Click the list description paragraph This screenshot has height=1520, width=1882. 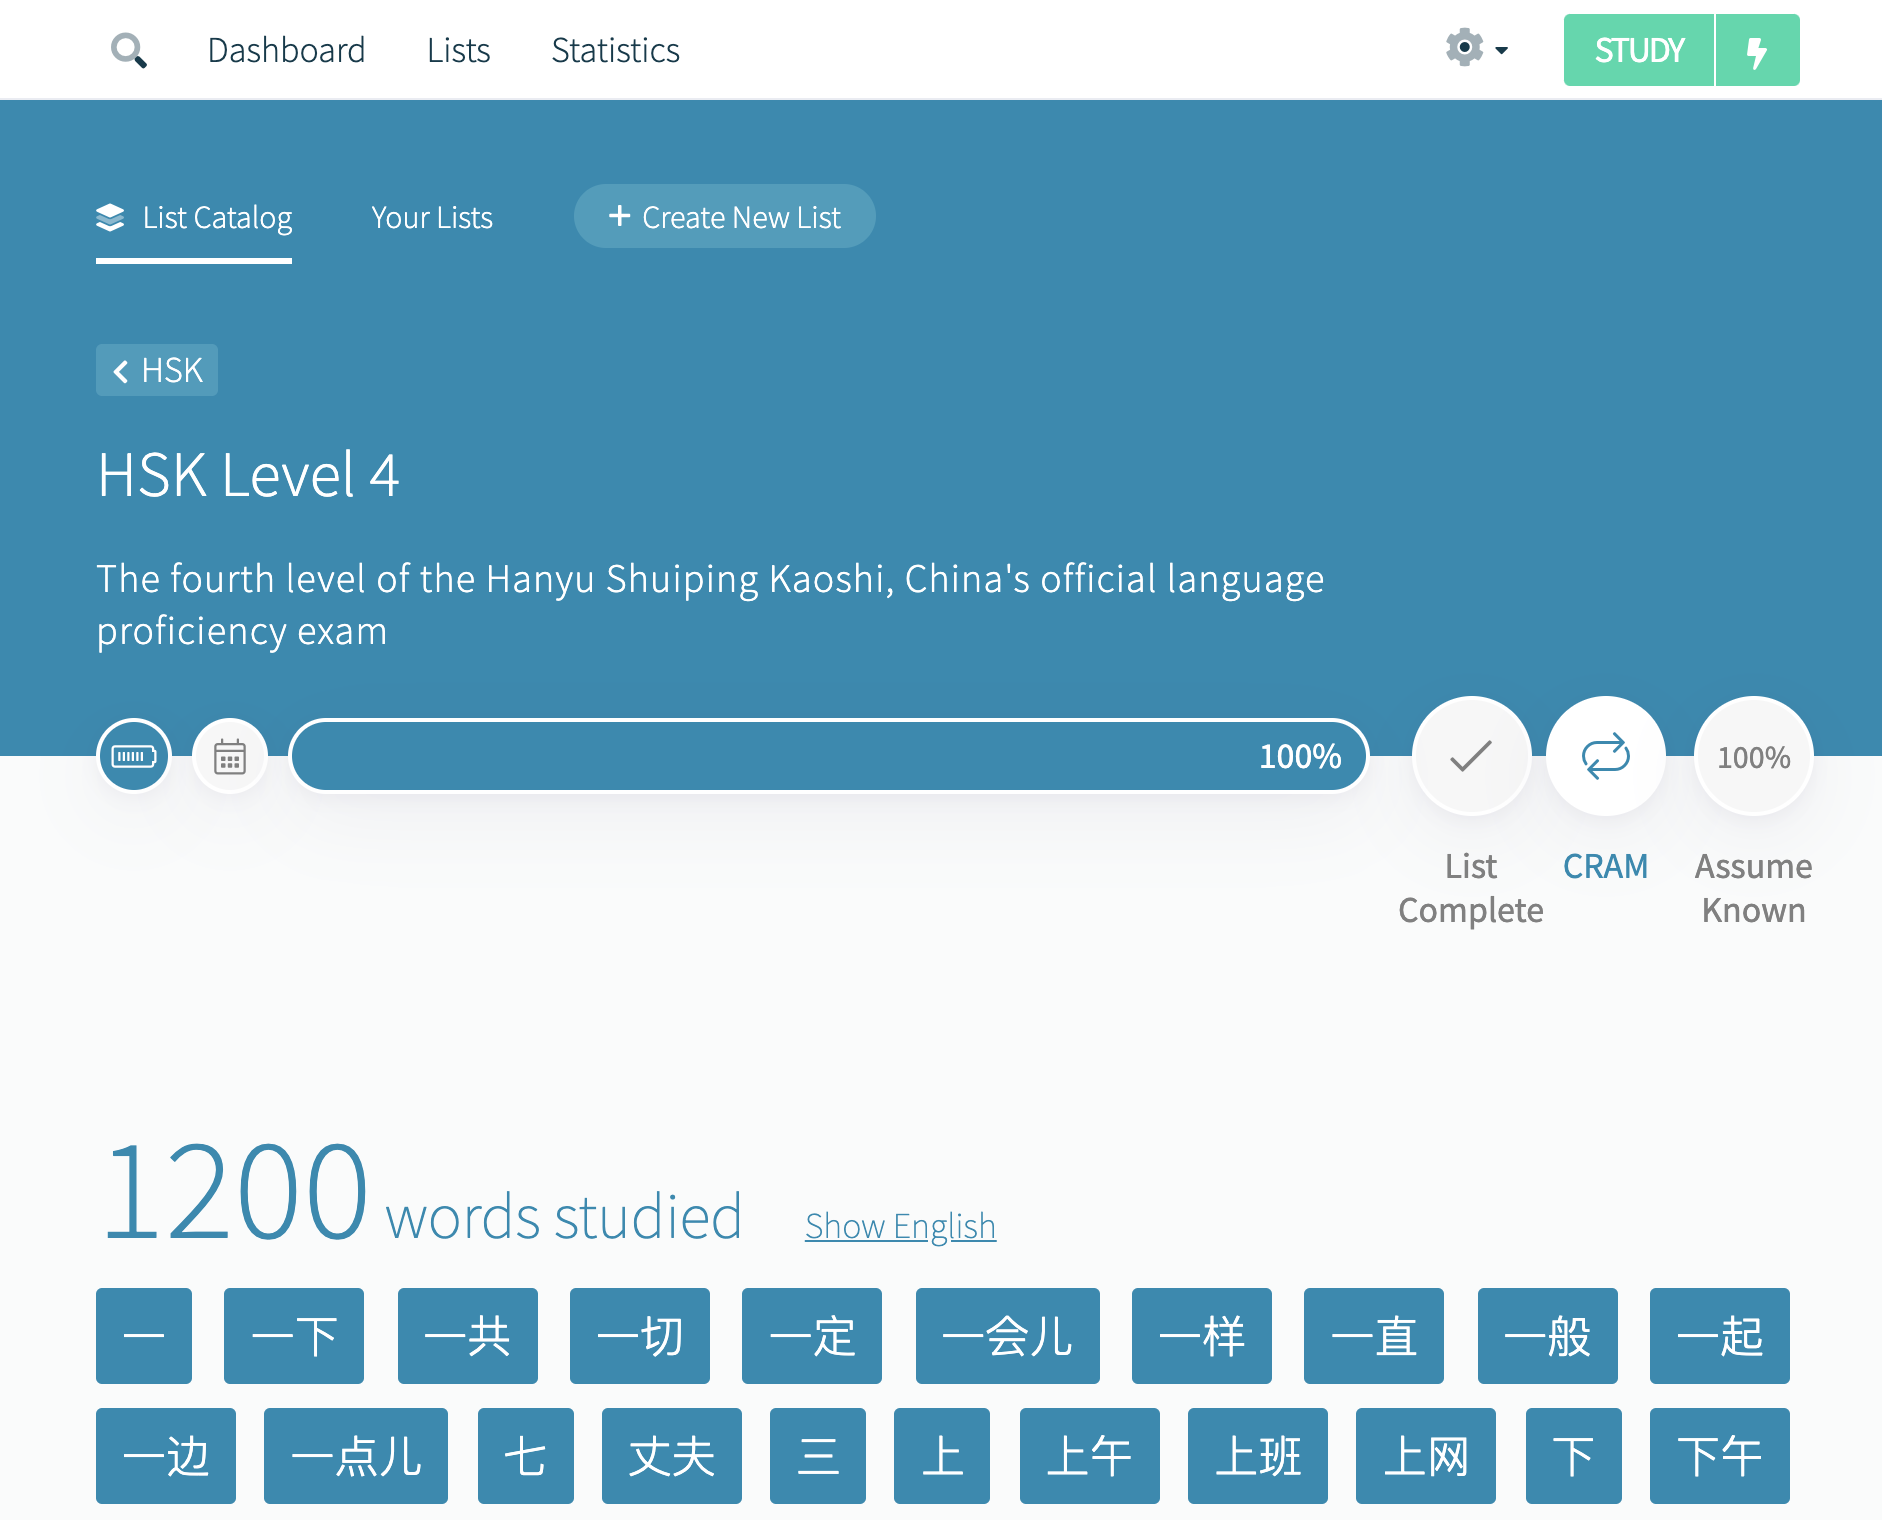pyautogui.click(x=710, y=605)
